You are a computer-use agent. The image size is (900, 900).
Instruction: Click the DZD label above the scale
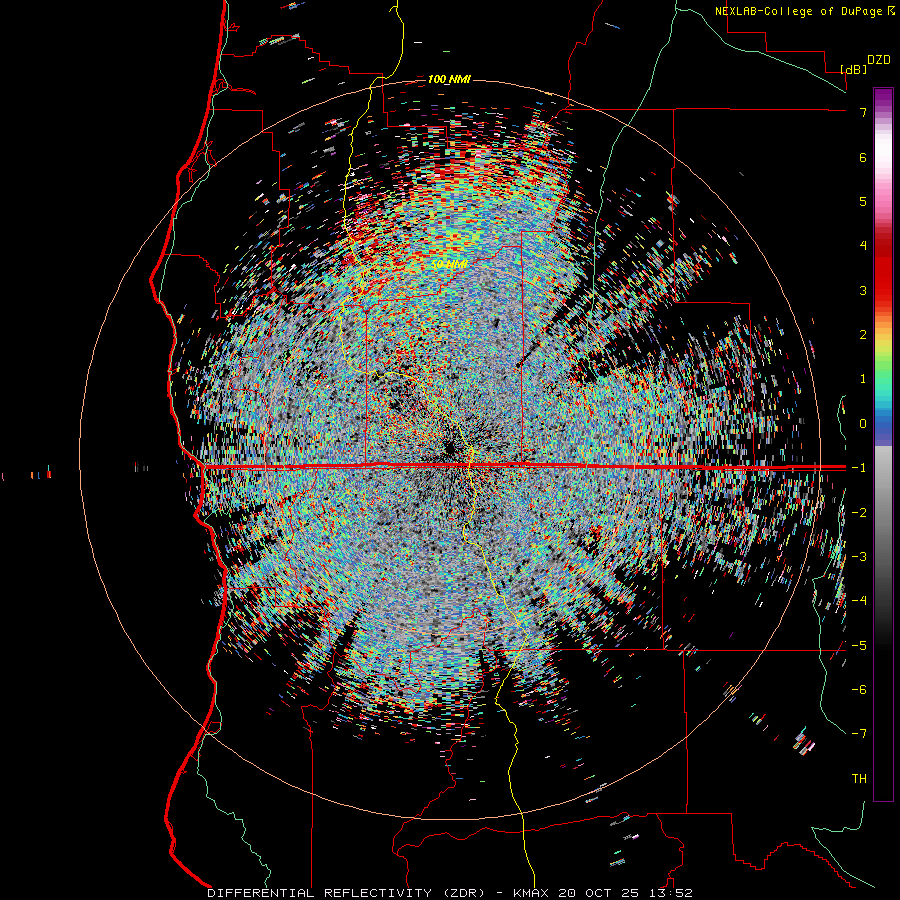[879, 60]
